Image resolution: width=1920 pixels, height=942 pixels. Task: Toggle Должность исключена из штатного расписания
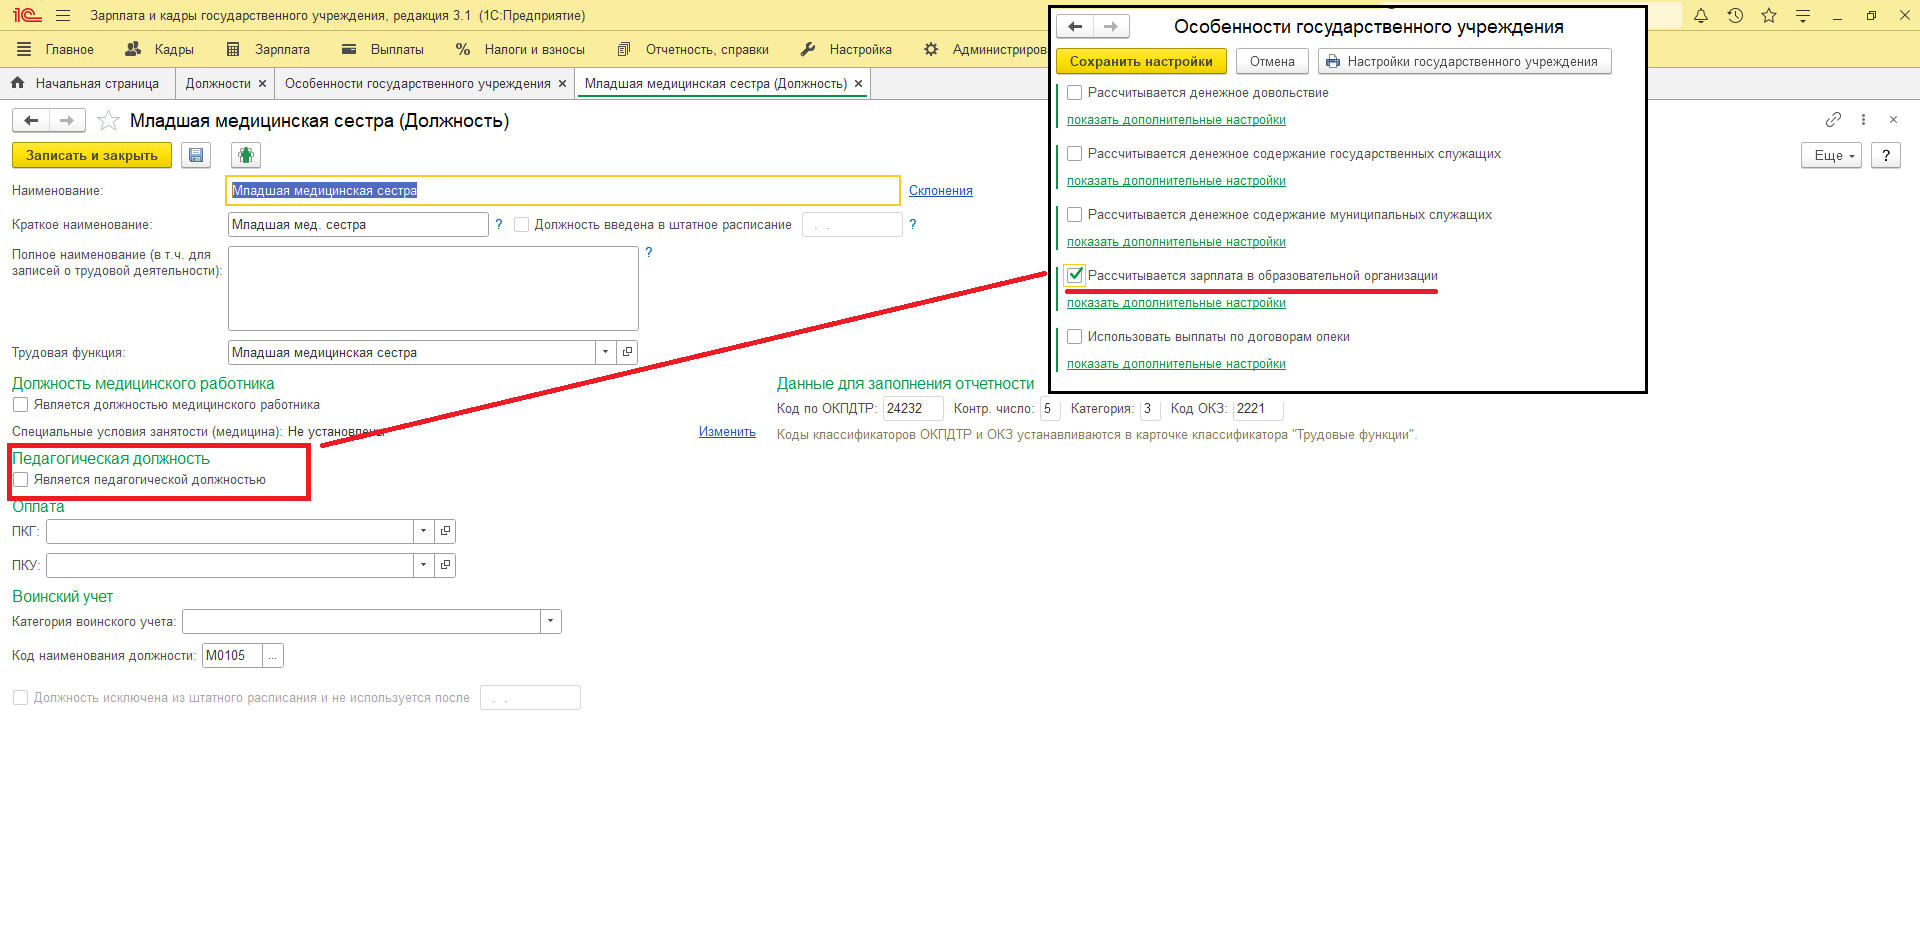(x=20, y=698)
